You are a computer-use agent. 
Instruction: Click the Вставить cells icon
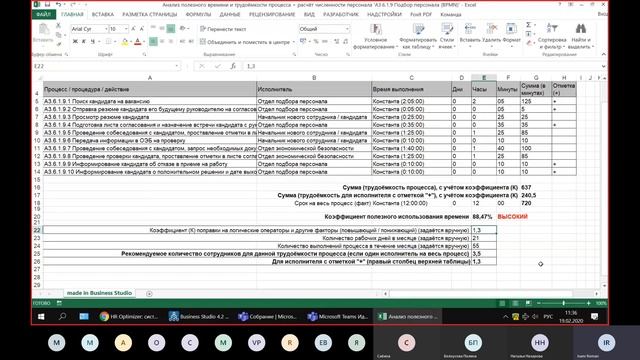point(470,29)
